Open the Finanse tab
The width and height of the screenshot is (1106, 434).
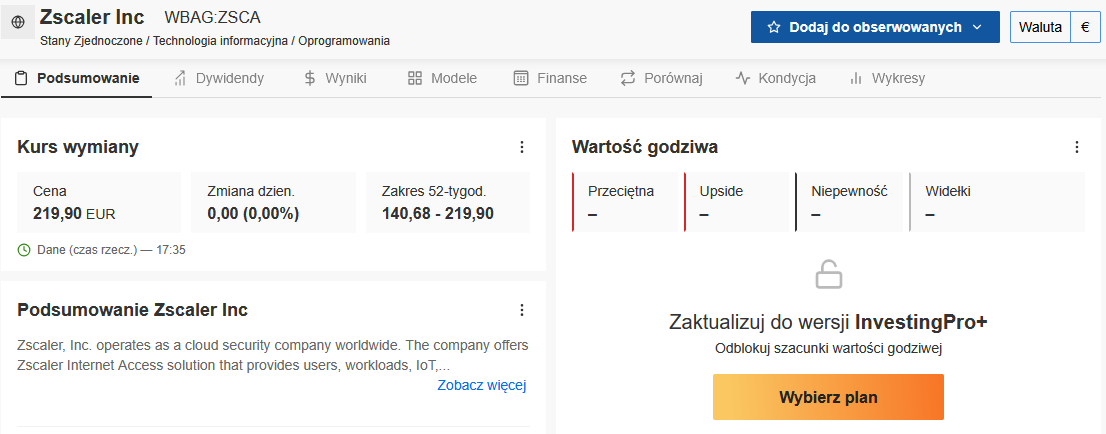tap(550, 78)
